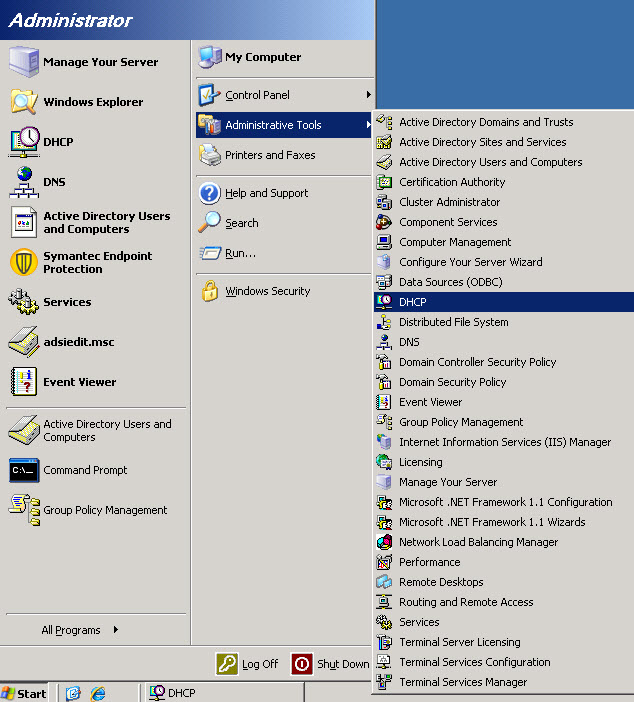Open Help and Support icon
634x702 pixels.
click(x=210, y=193)
